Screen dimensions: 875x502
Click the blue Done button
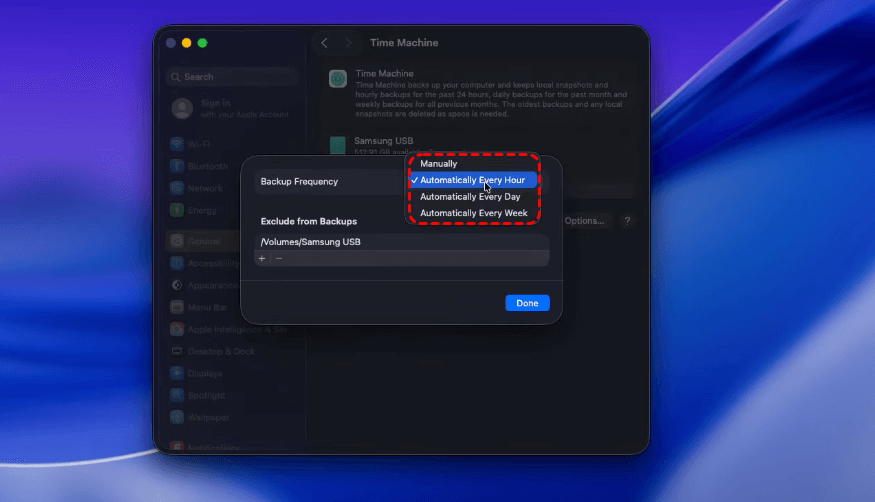(x=527, y=303)
